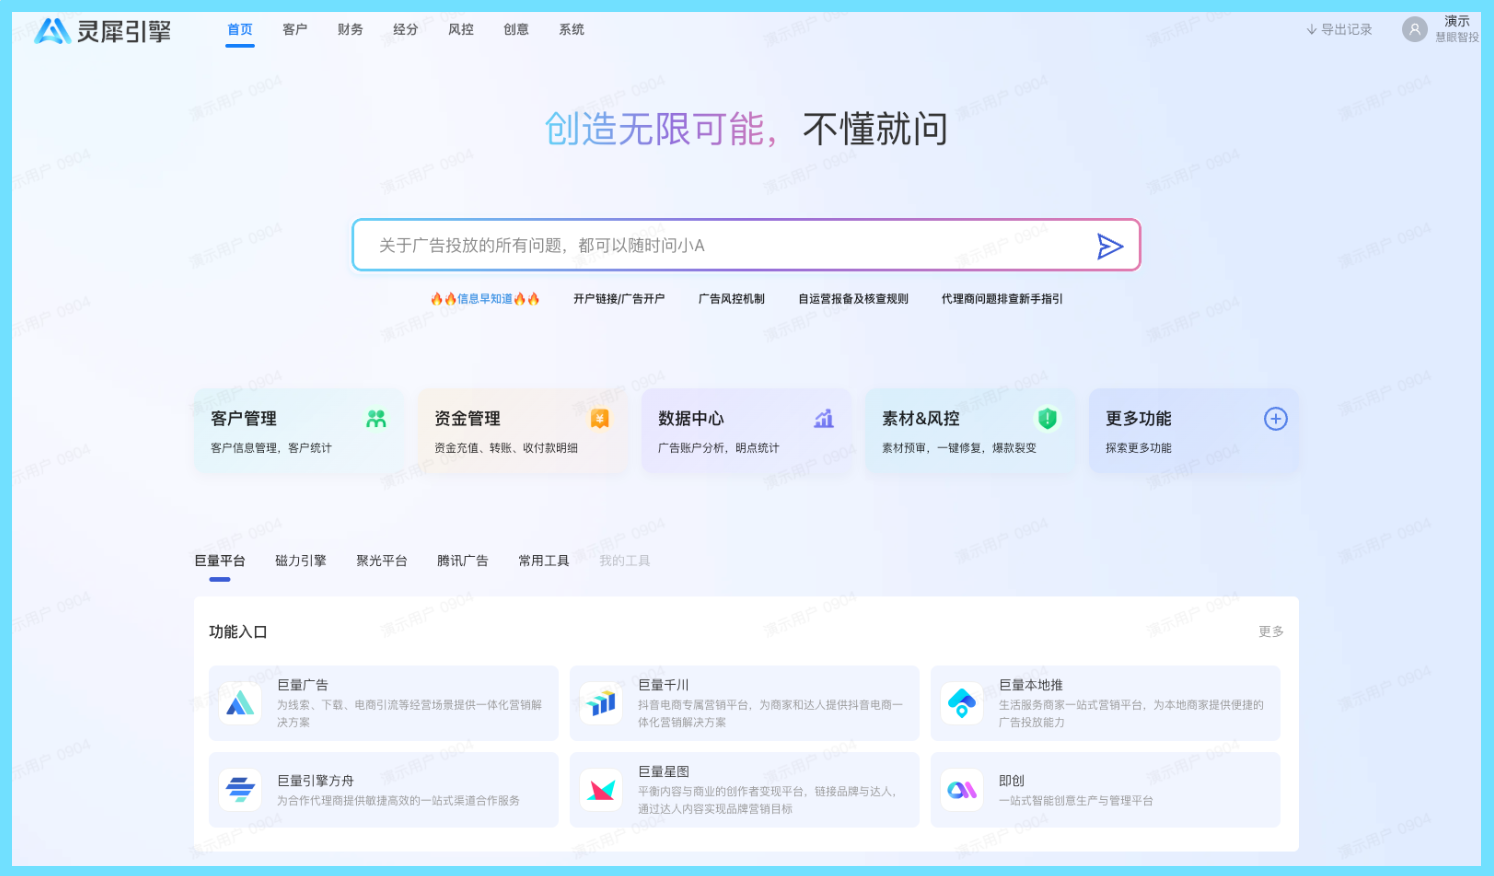Click the 客户信息管理, 客户统计 description
The height and width of the screenshot is (876, 1494).
271,448
